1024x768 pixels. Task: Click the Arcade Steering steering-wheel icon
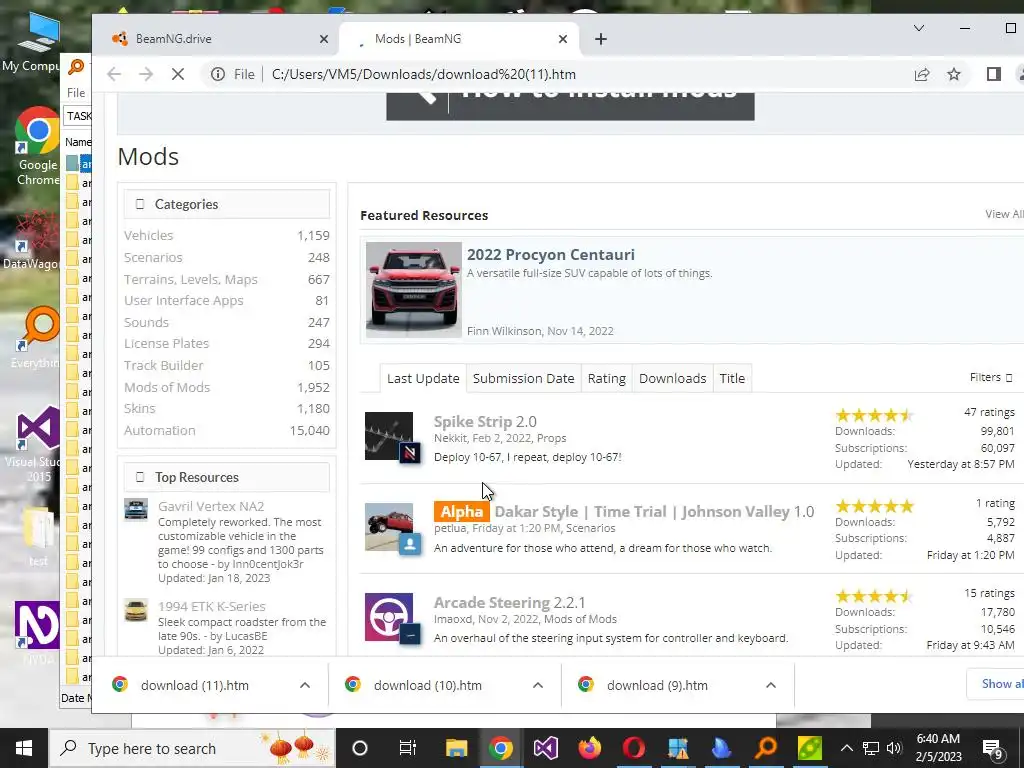(389, 616)
